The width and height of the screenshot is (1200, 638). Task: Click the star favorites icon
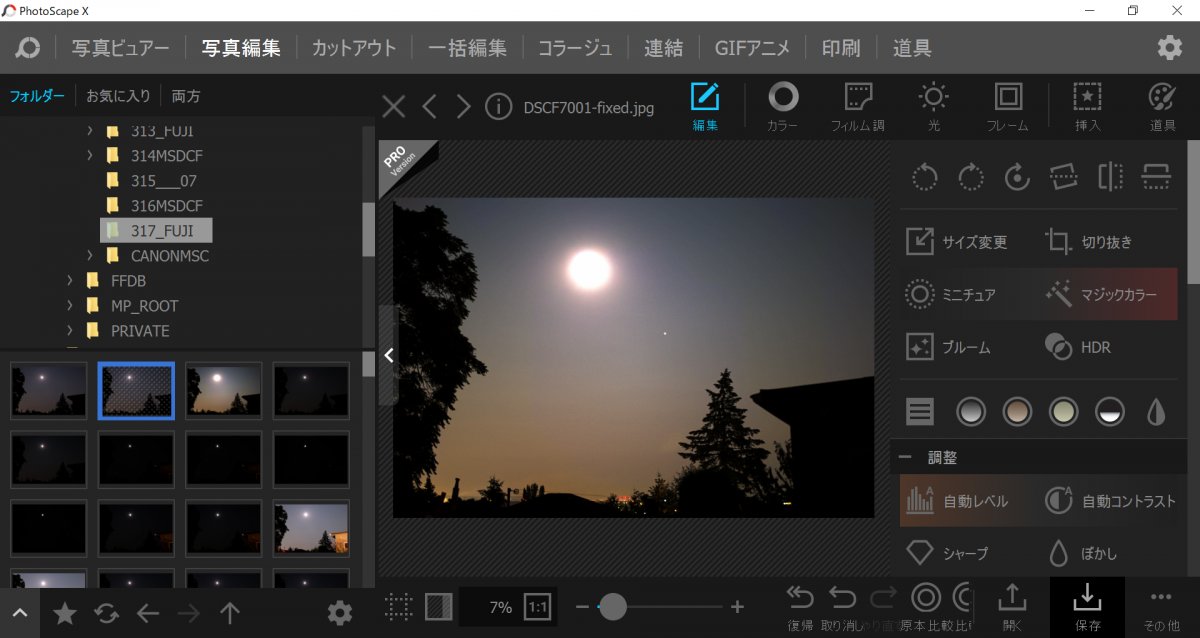(65, 613)
